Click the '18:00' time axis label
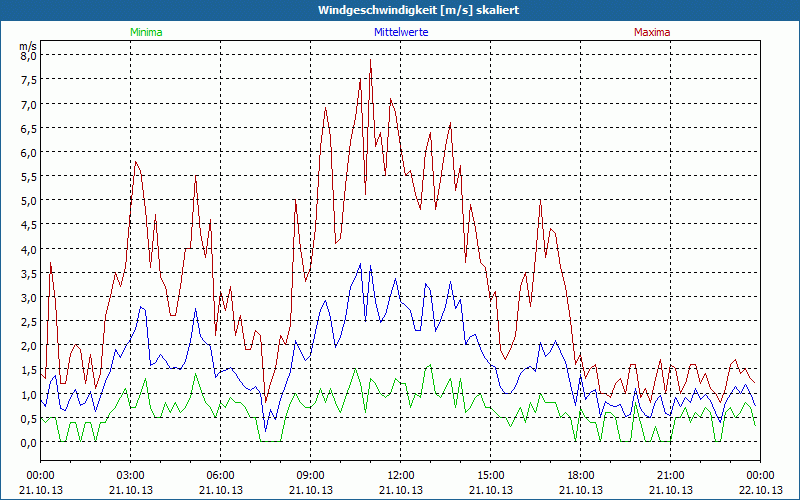The width and height of the screenshot is (800, 500). (581, 476)
